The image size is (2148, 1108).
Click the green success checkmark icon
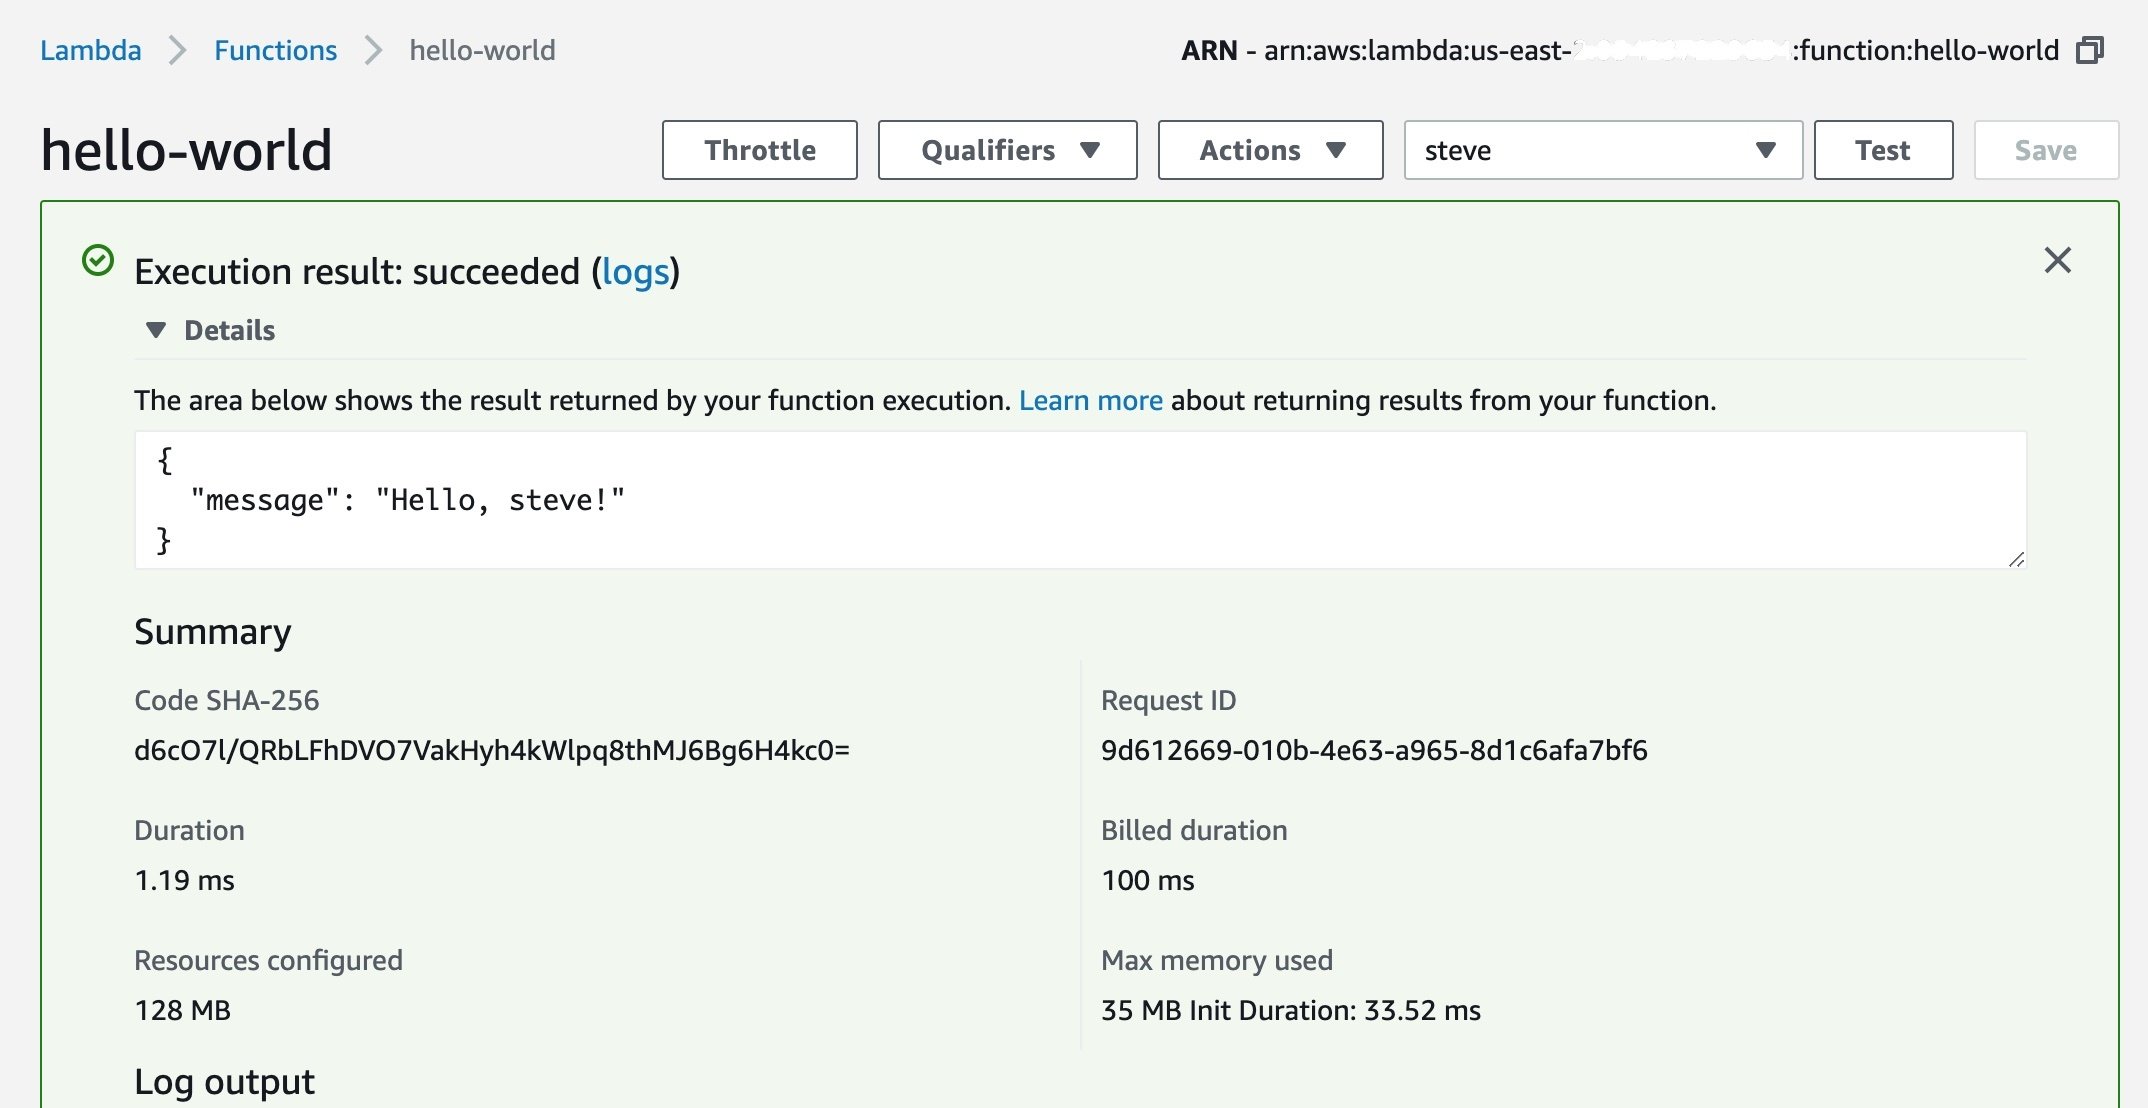pos(98,260)
